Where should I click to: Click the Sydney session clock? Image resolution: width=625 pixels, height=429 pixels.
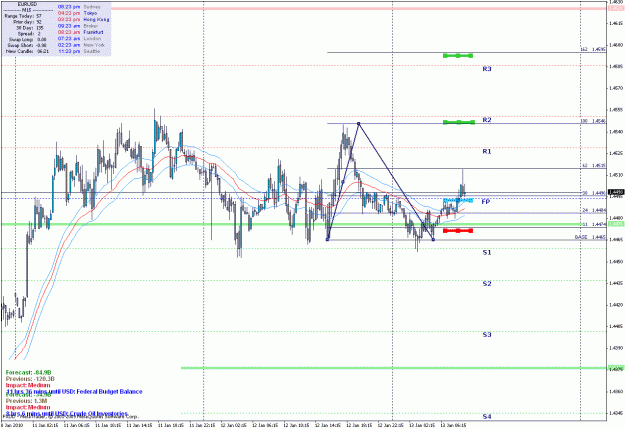[79, 7]
